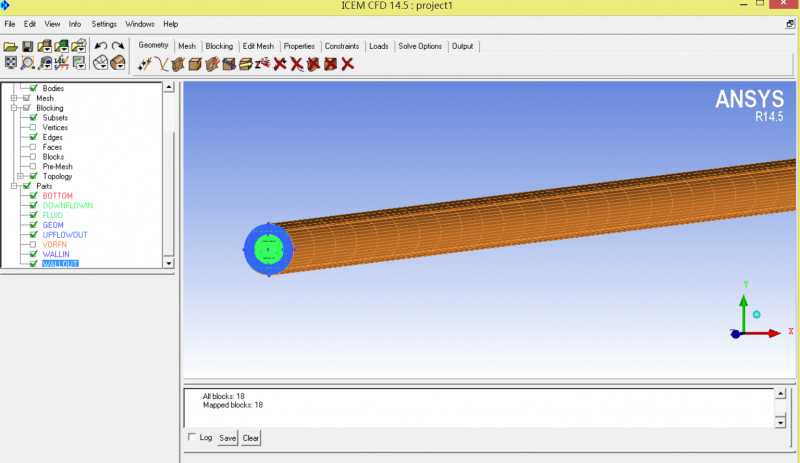Switch to the Edit Mesh tab
800x463 pixels.
(x=258, y=46)
